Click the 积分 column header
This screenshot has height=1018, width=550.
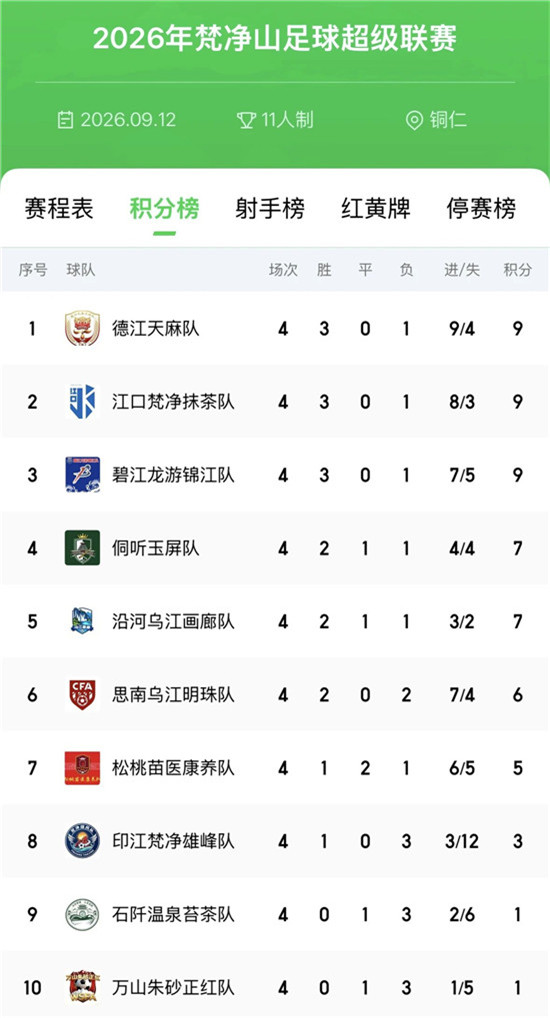(518, 270)
